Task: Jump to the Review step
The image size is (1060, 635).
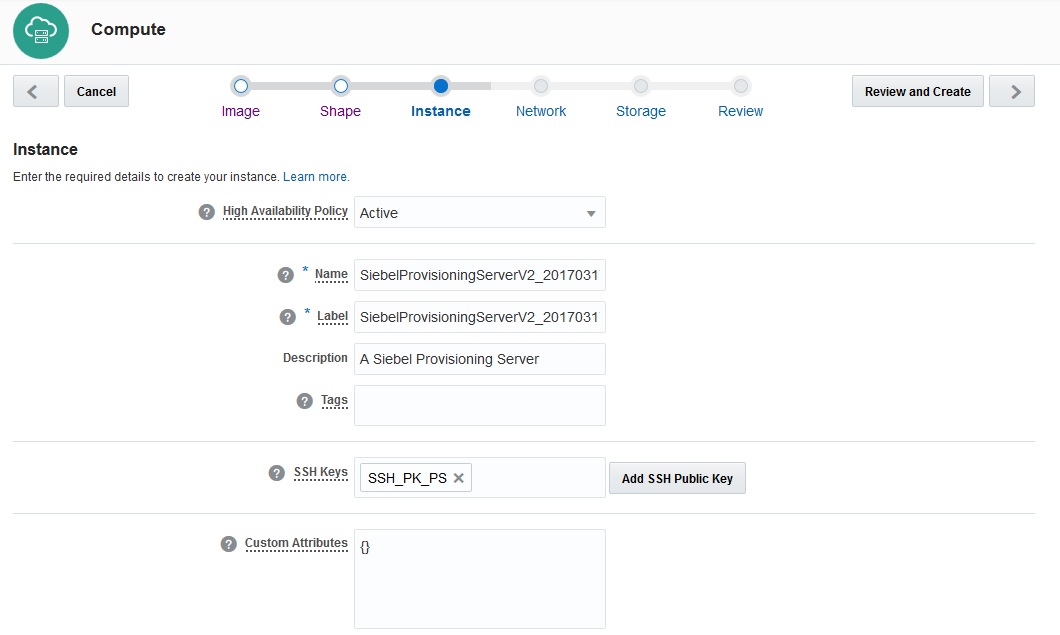Action: click(x=740, y=98)
